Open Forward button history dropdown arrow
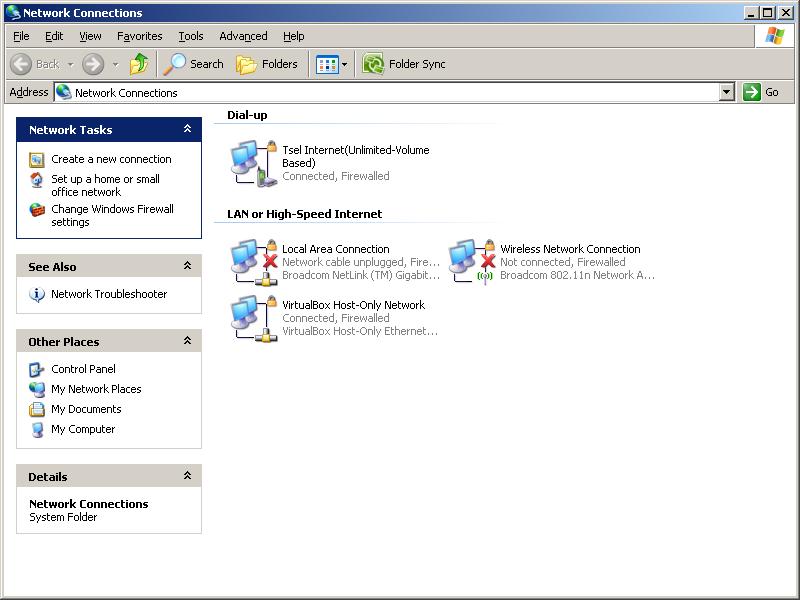 click(x=115, y=64)
